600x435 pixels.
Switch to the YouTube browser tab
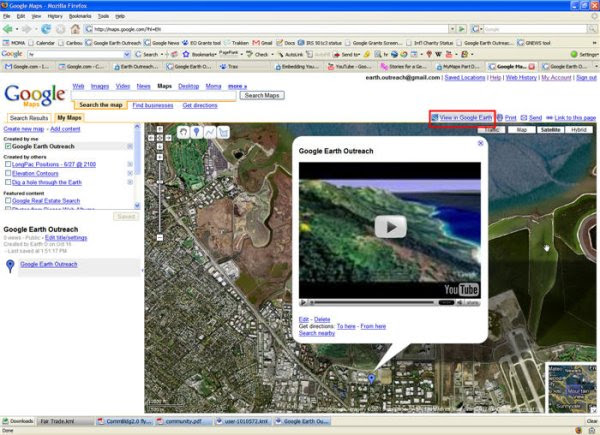coord(350,67)
